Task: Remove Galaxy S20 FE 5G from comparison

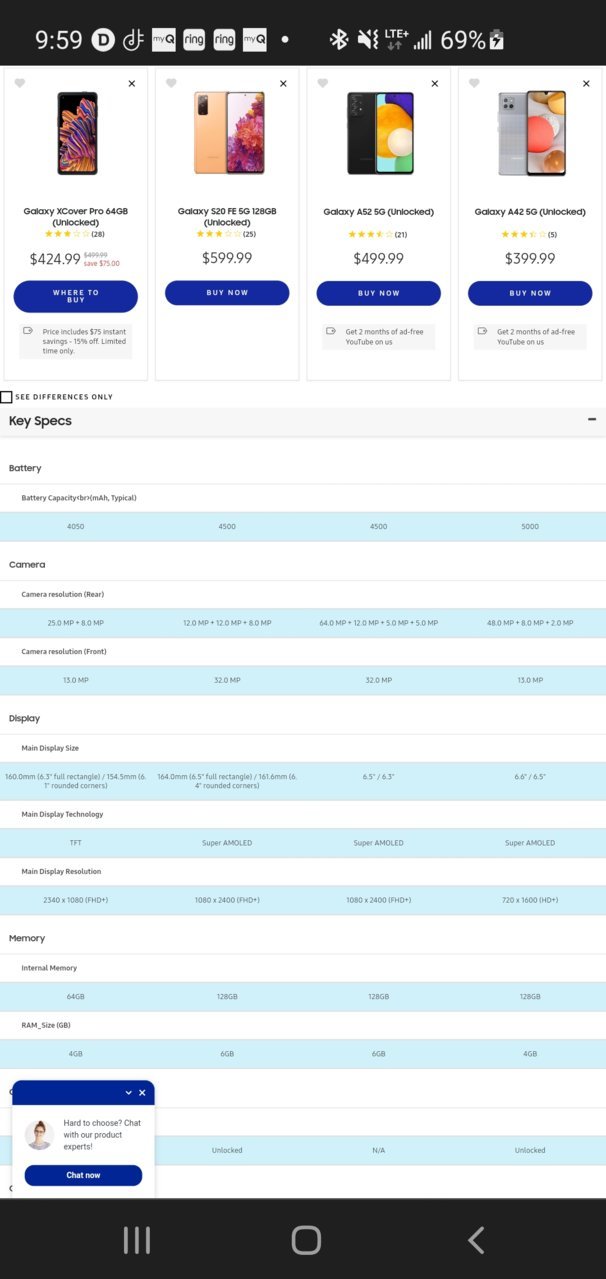Action: pos(283,84)
